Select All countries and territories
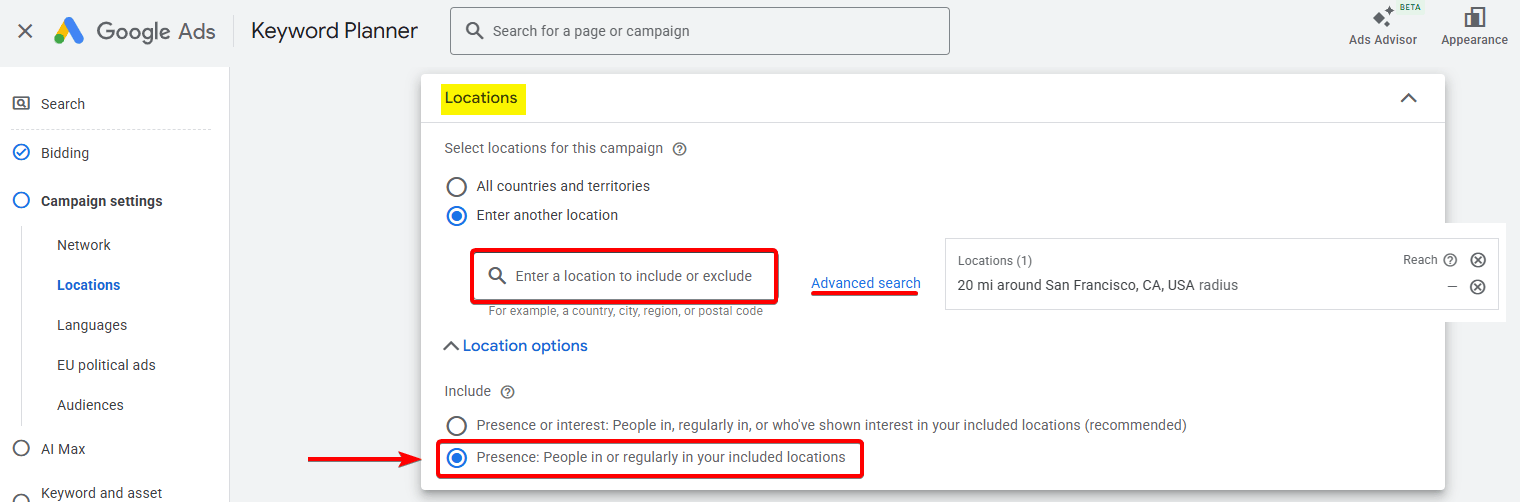The width and height of the screenshot is (1520, 502). 457,187
